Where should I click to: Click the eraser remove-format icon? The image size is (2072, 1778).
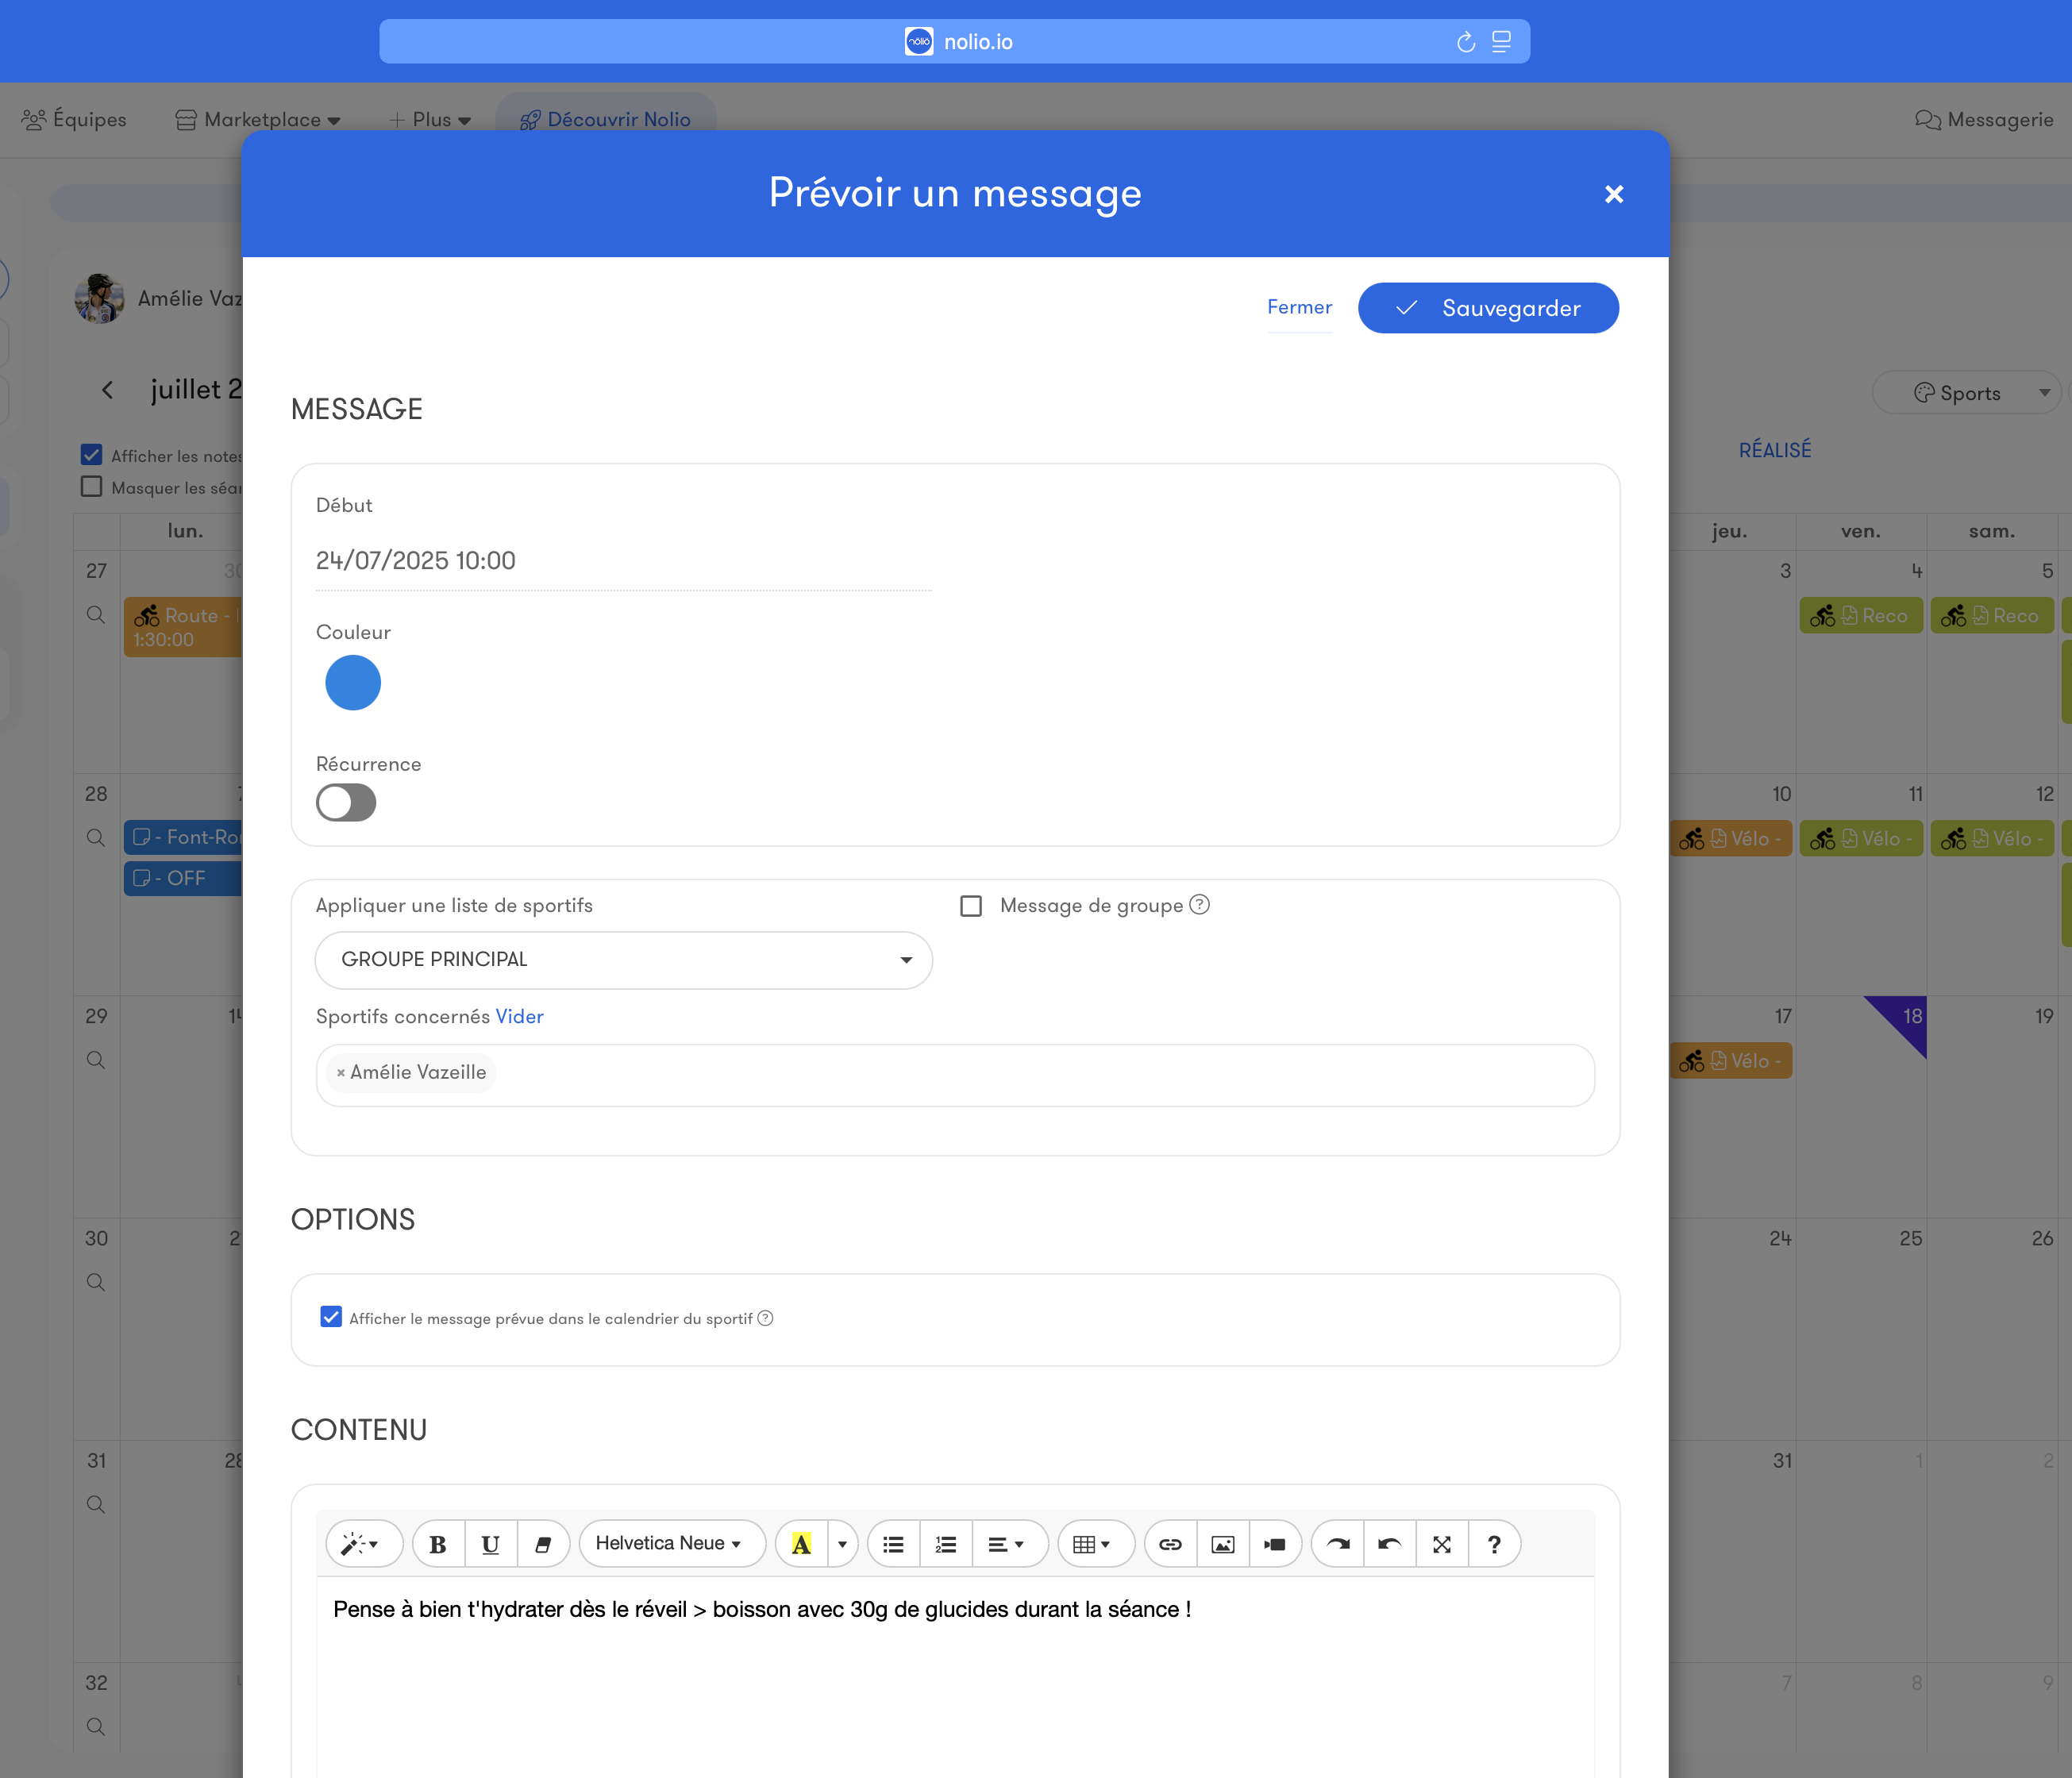[x=543, y=1544]
